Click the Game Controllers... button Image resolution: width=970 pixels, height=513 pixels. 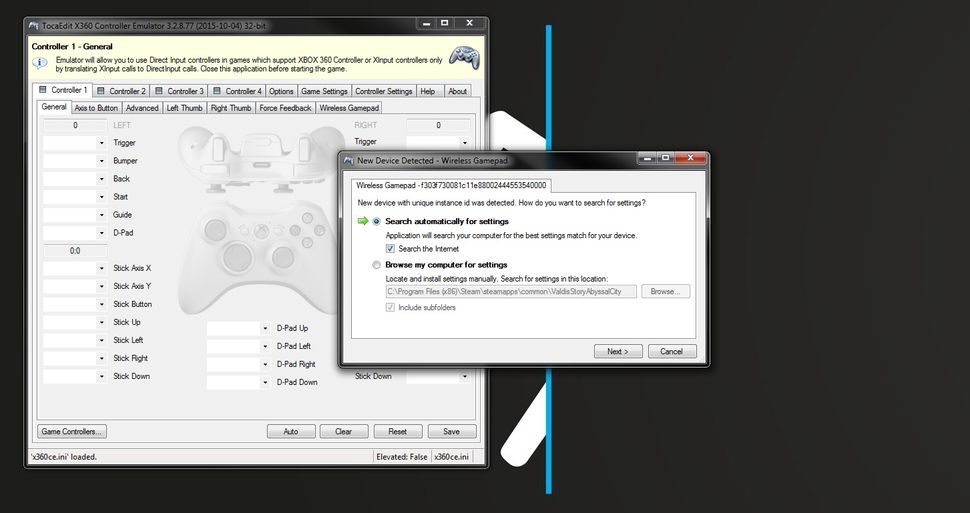click(x=72, y=431)
